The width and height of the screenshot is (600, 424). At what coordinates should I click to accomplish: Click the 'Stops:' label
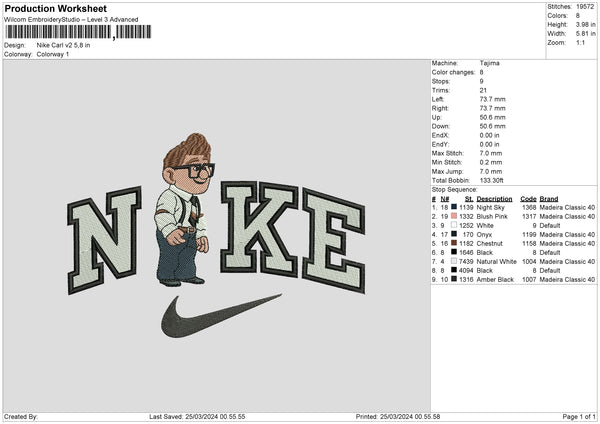(441, 81)
